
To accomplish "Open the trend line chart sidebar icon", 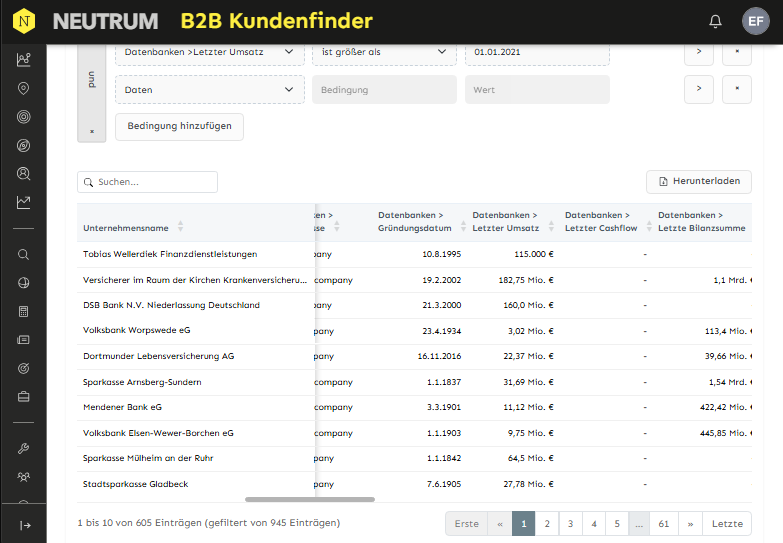I will click(x=23, y=202).
